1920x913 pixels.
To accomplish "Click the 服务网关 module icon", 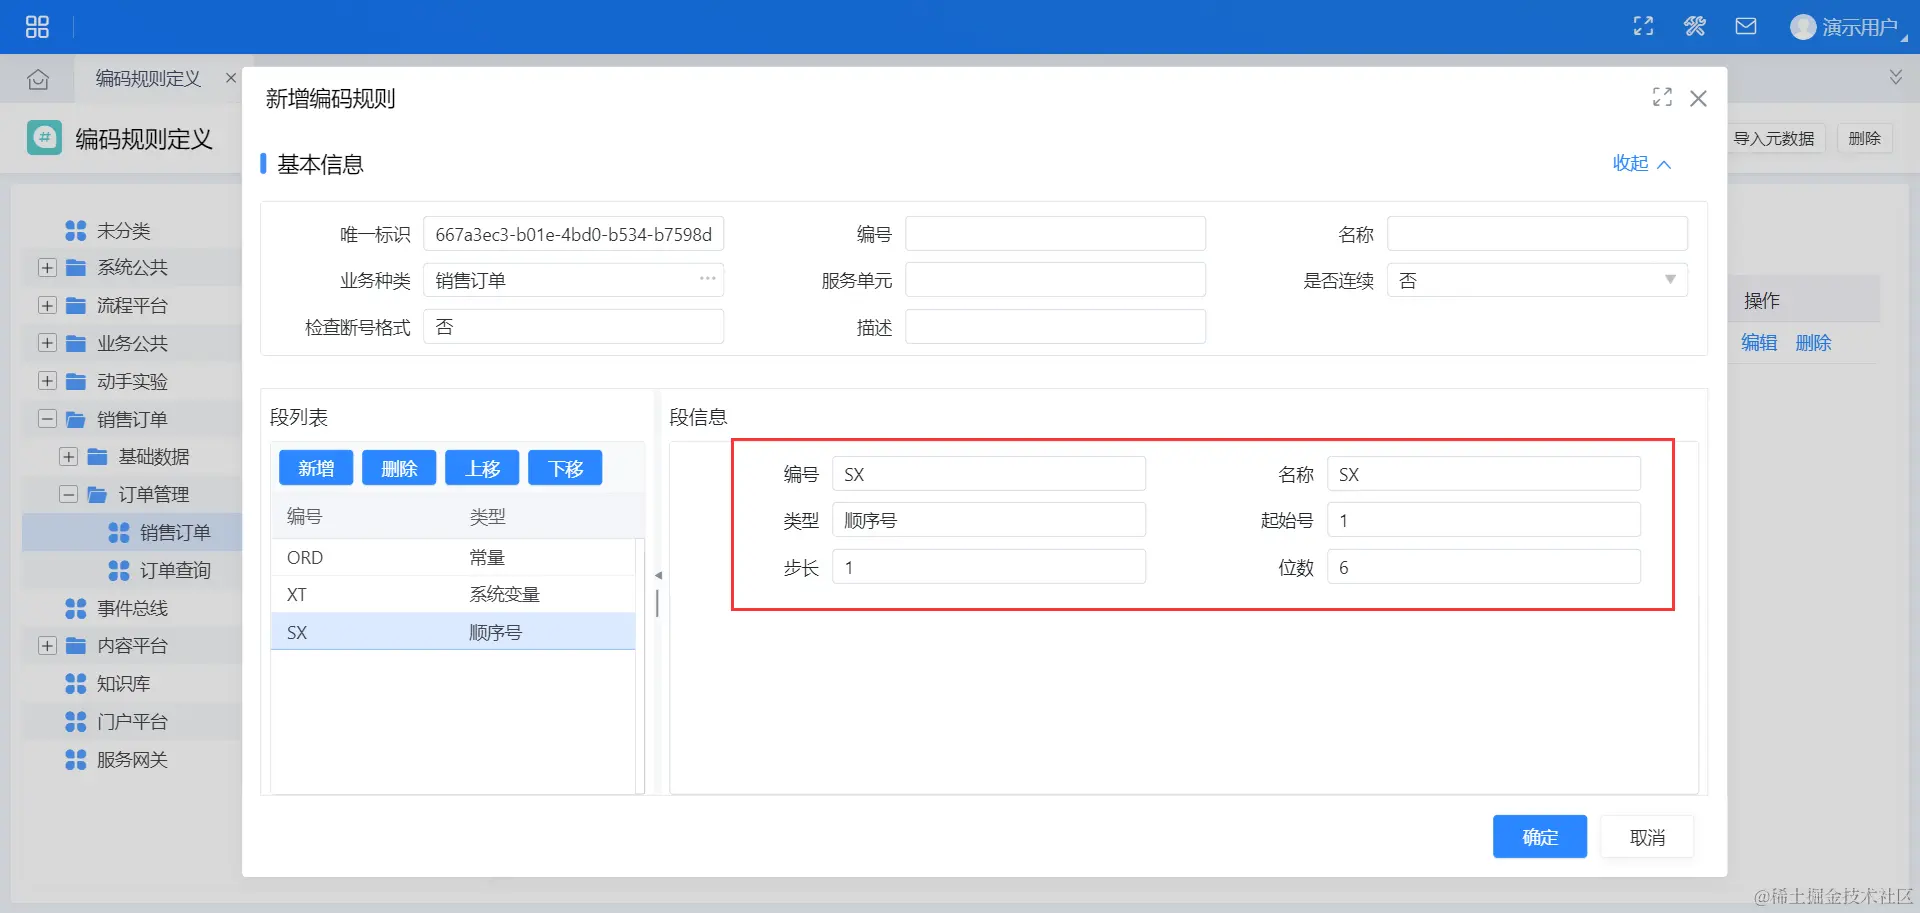I will point(75,760).
